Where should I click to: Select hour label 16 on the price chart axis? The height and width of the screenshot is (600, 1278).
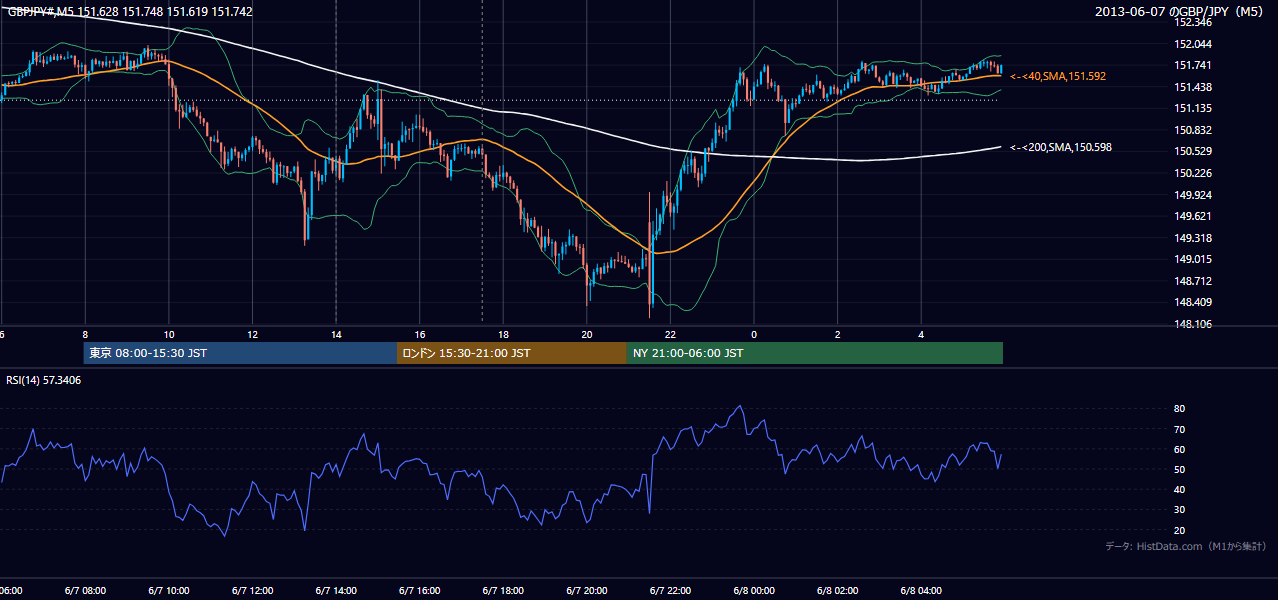click(x=420, y=335)
